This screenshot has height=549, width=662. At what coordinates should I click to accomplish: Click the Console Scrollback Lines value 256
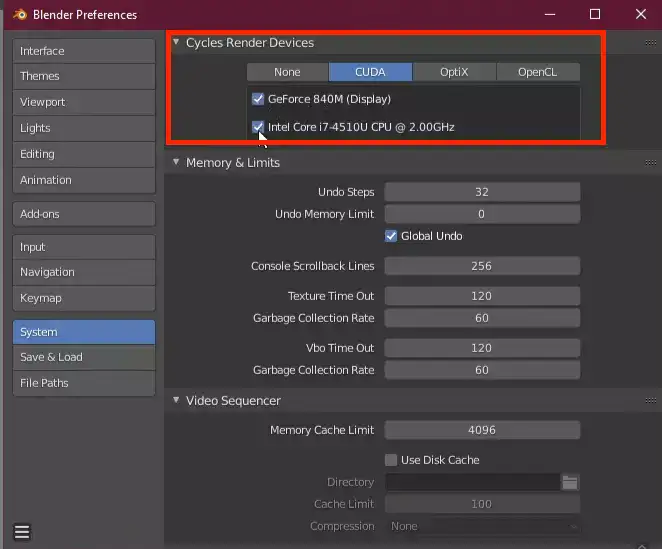point(482,266)
